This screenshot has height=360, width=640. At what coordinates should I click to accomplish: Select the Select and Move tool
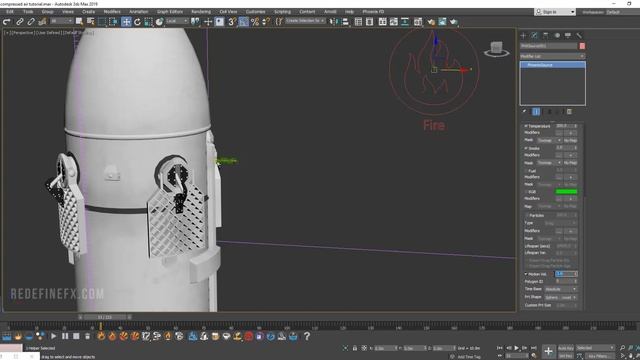point(126,22)
